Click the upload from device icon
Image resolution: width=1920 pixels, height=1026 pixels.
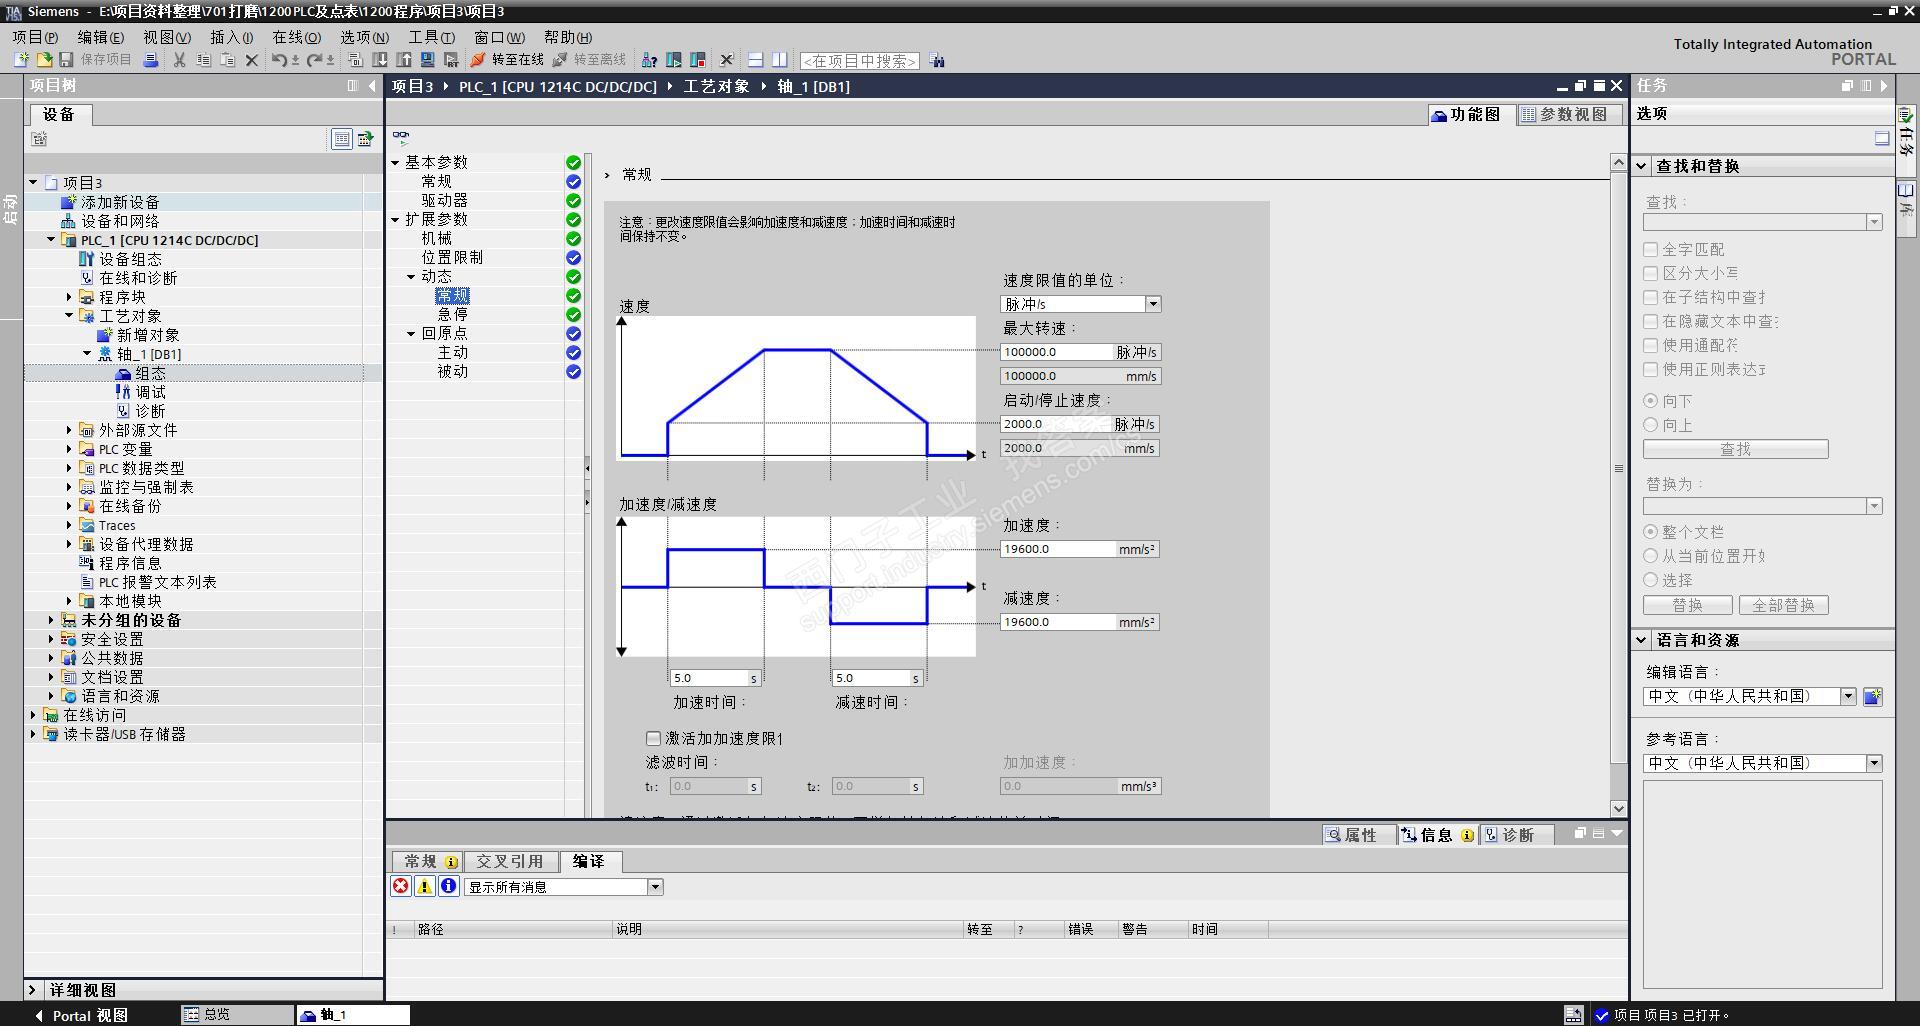click(404, 60)
